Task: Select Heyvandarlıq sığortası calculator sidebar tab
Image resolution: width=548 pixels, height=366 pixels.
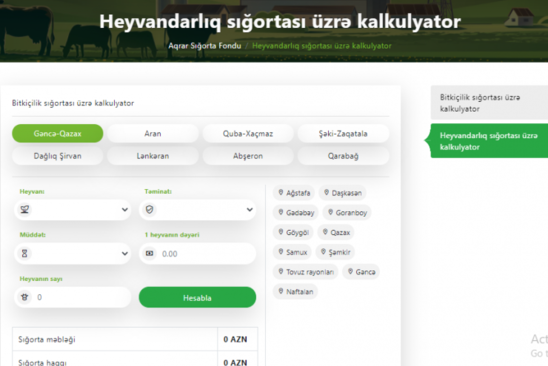Action: tap(489, 141)
